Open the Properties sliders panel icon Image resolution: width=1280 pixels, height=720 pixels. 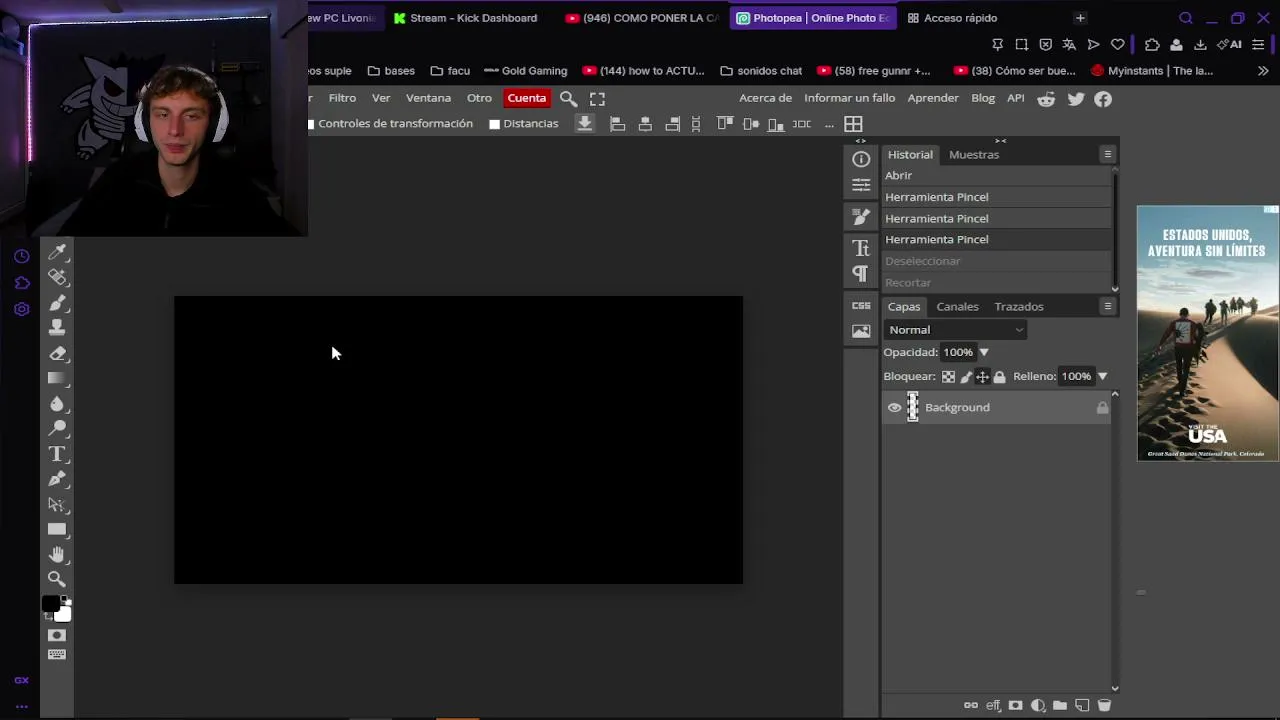click(x=861, y=185)
